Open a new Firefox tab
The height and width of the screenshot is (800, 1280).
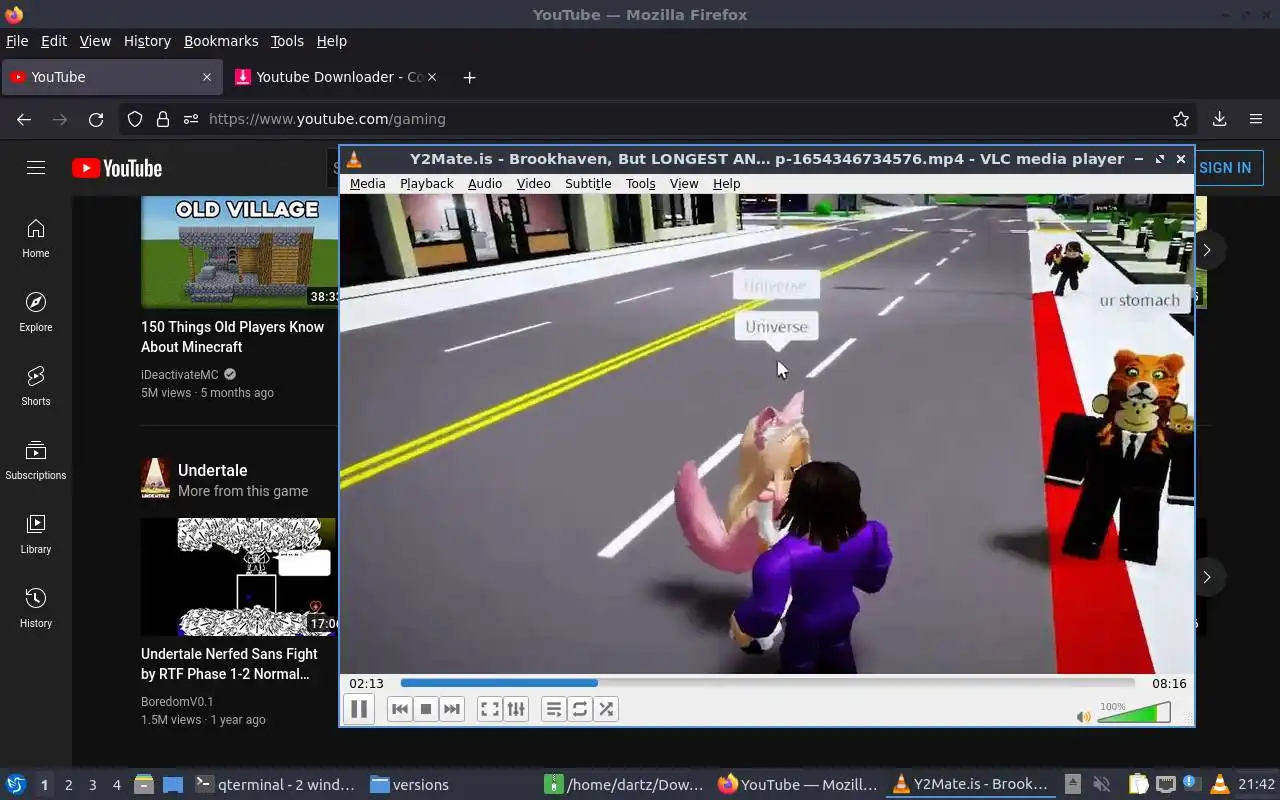470,77
